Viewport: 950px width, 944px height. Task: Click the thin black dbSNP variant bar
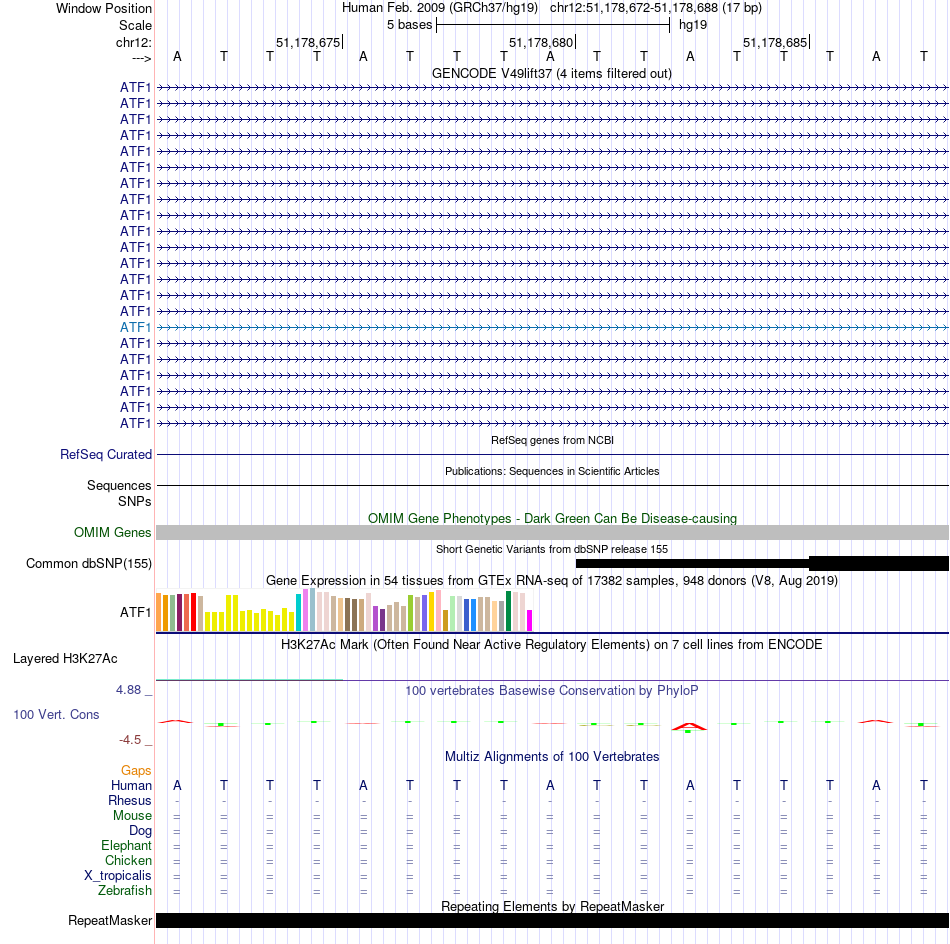point(692,563)
